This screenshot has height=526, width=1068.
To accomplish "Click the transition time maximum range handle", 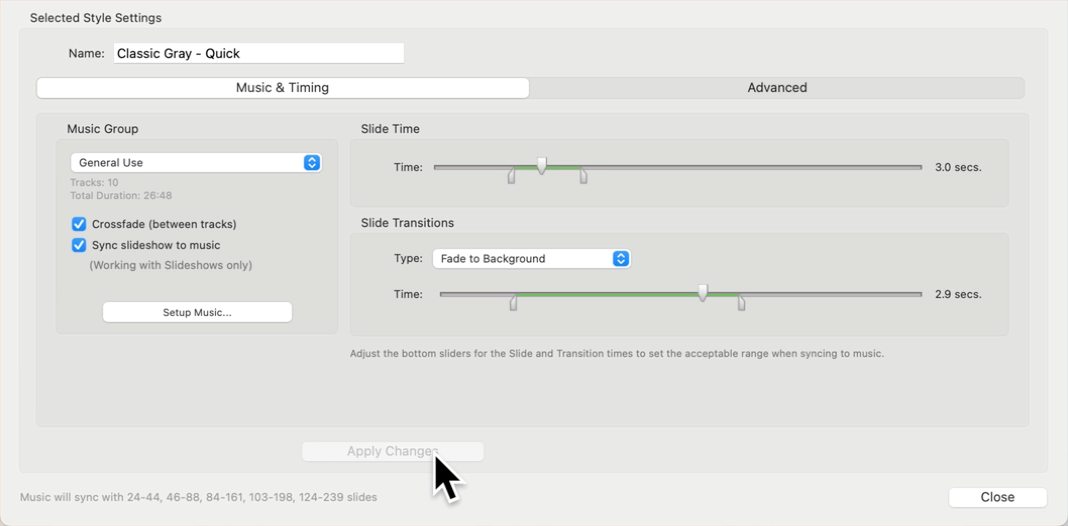I will click(741, 303).
